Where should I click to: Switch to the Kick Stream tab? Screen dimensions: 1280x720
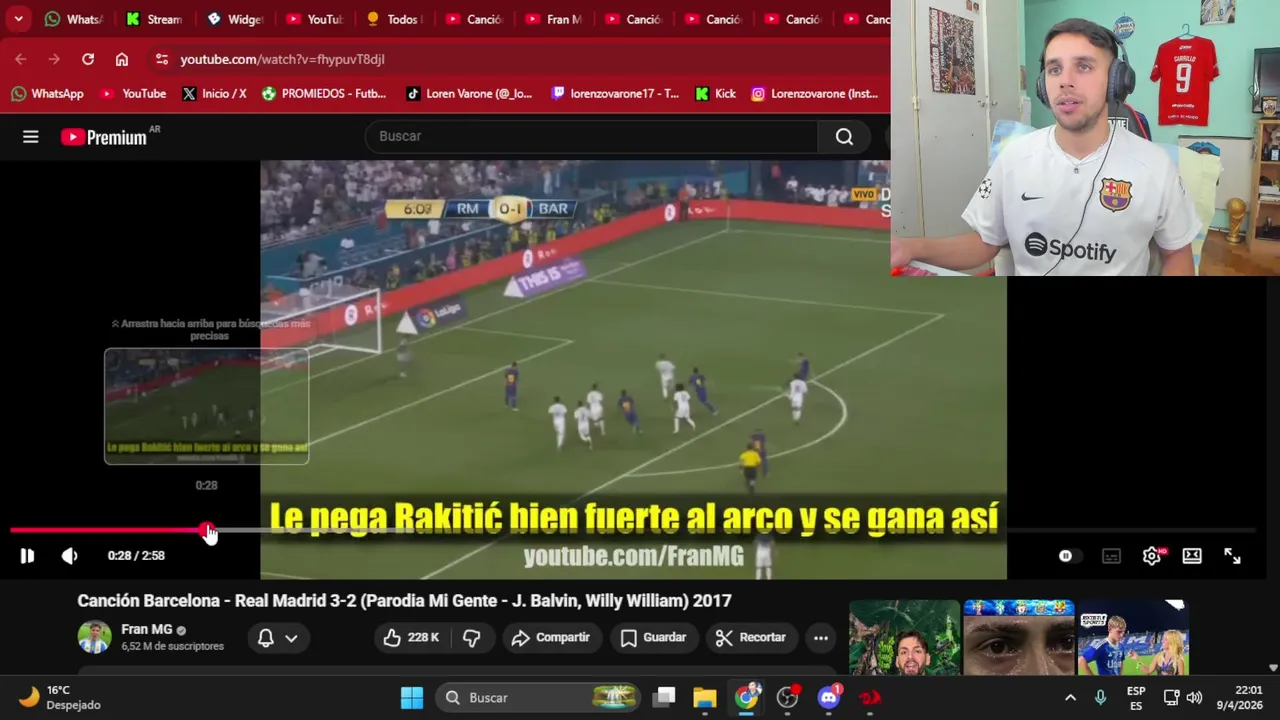(x=154, y=19)
